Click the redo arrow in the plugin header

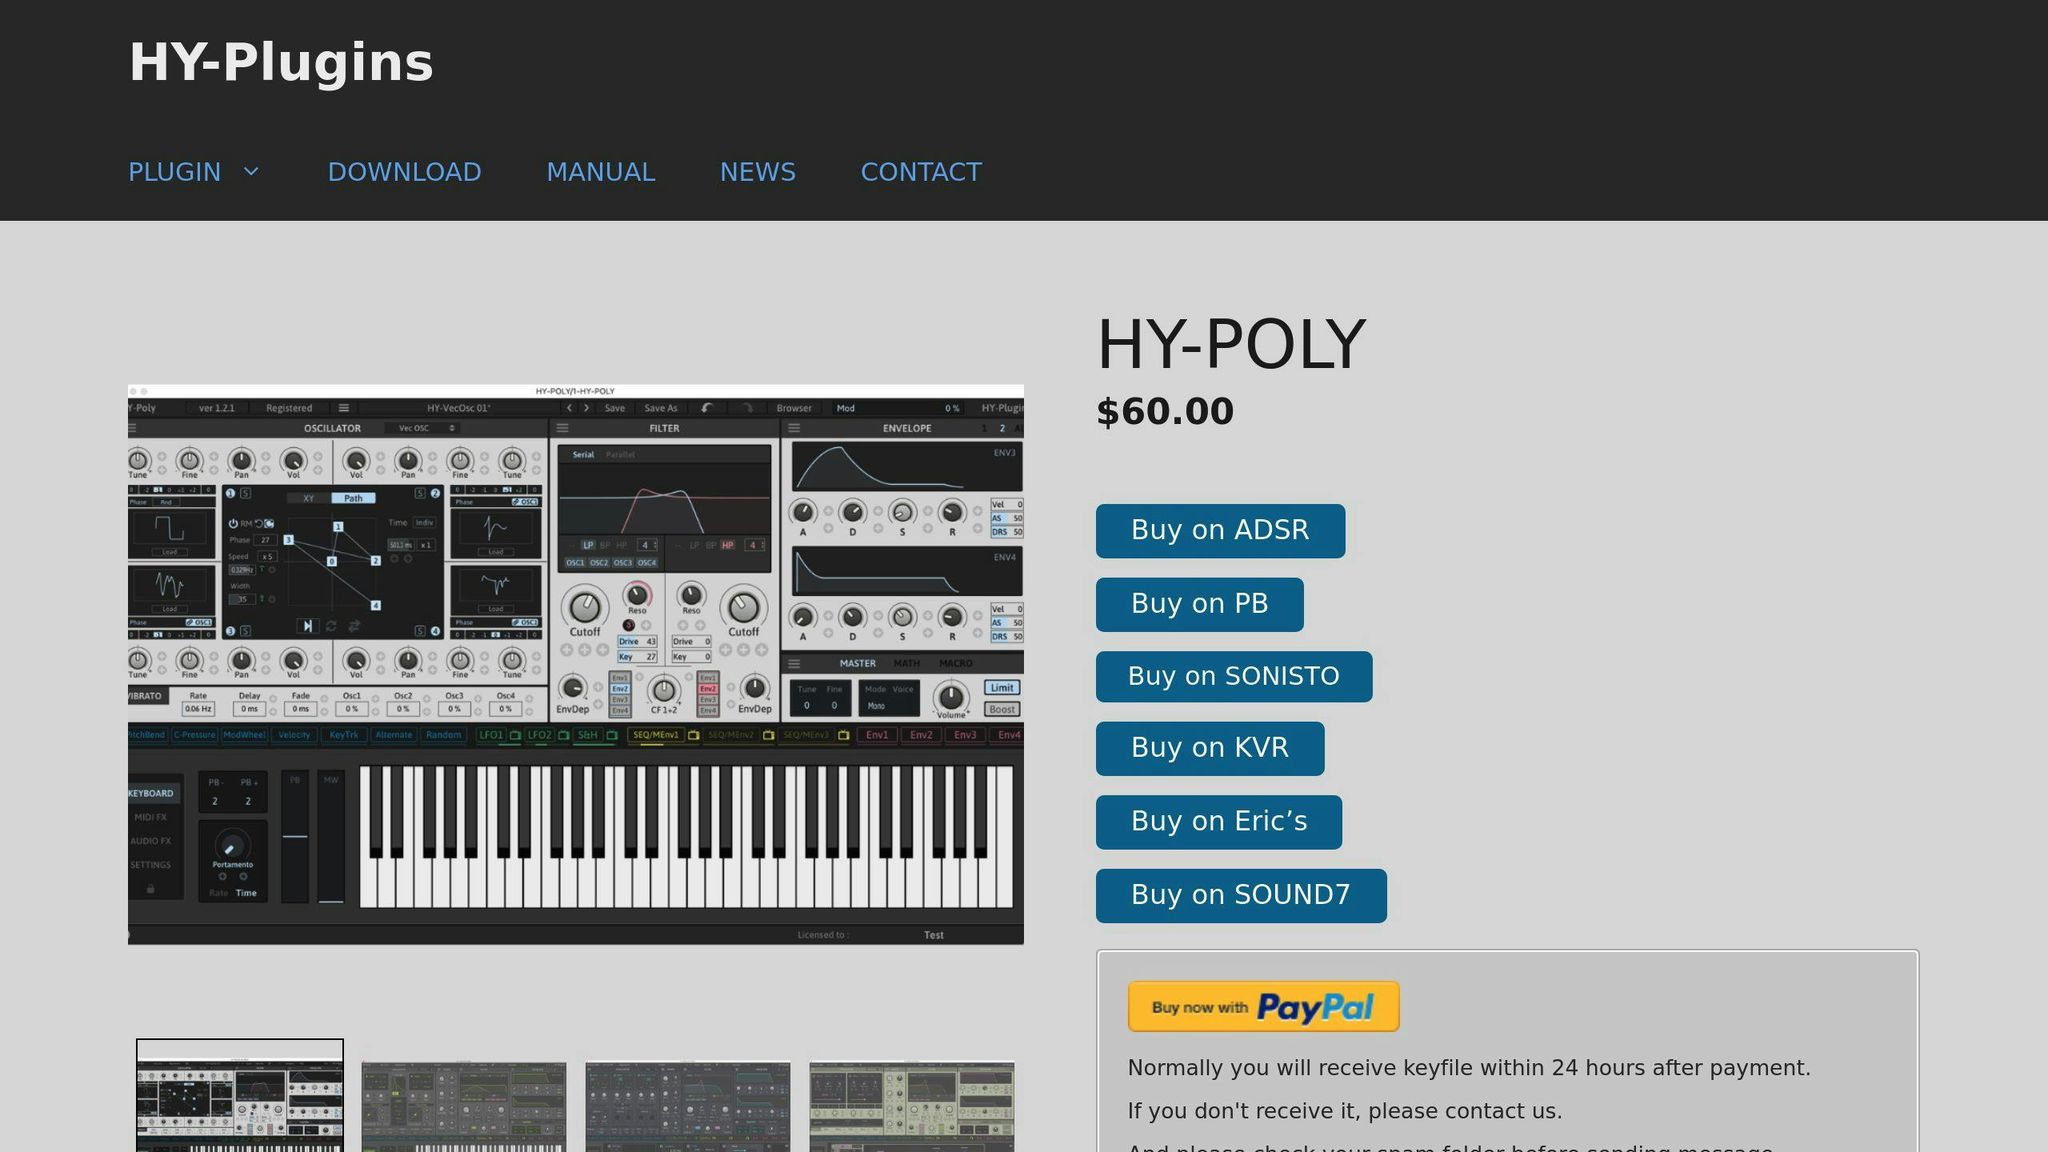point(747,407)
